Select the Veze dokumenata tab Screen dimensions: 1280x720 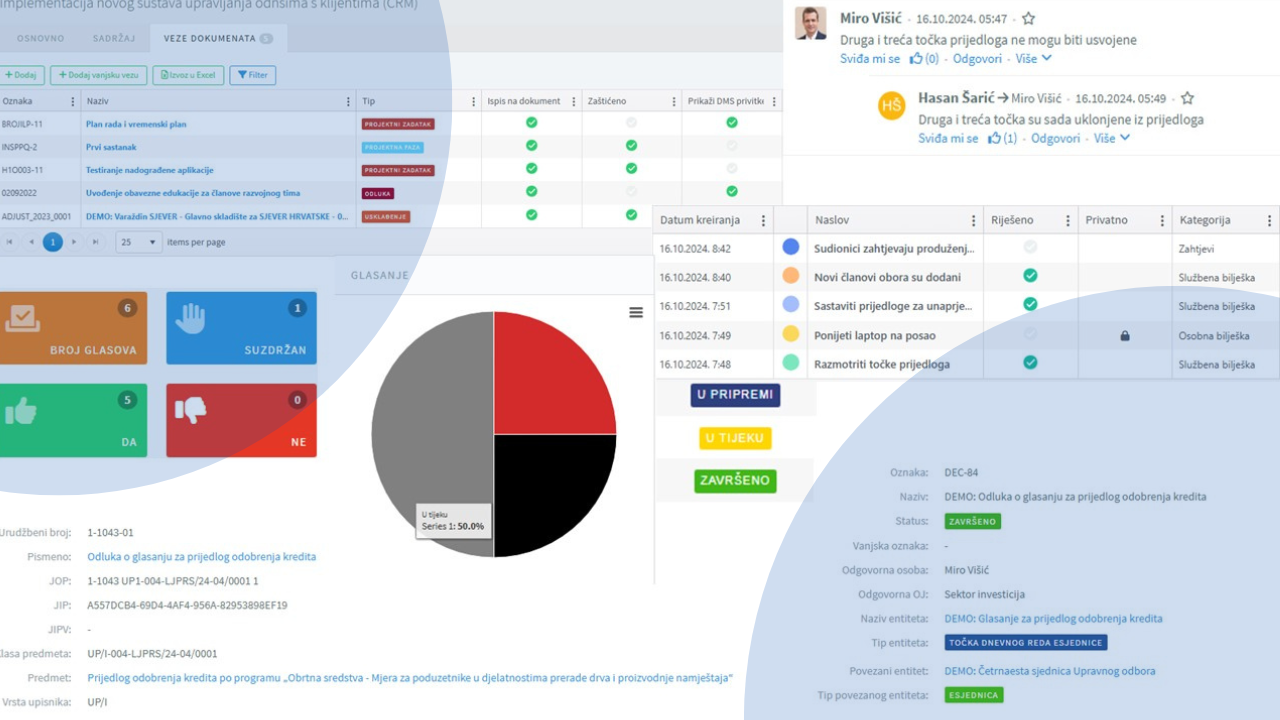tap(218, 38)
